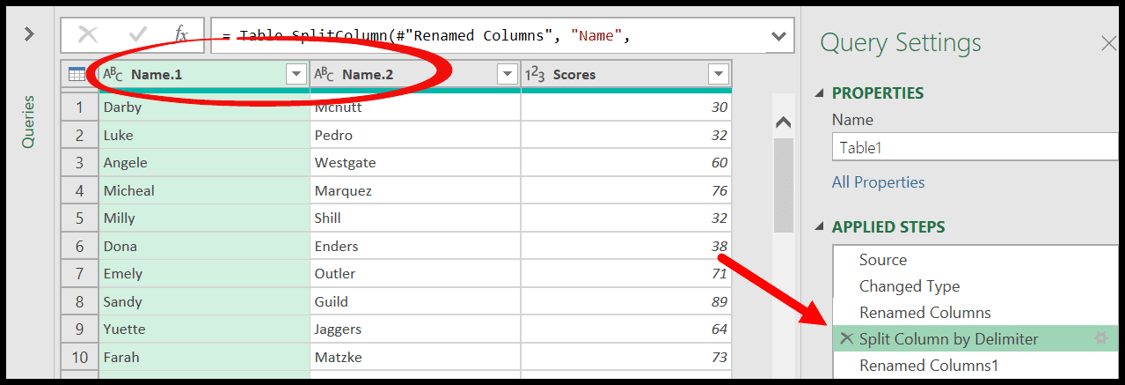Open settings gear for Split Column step
1125x385 pixels.
point(1101,339)
